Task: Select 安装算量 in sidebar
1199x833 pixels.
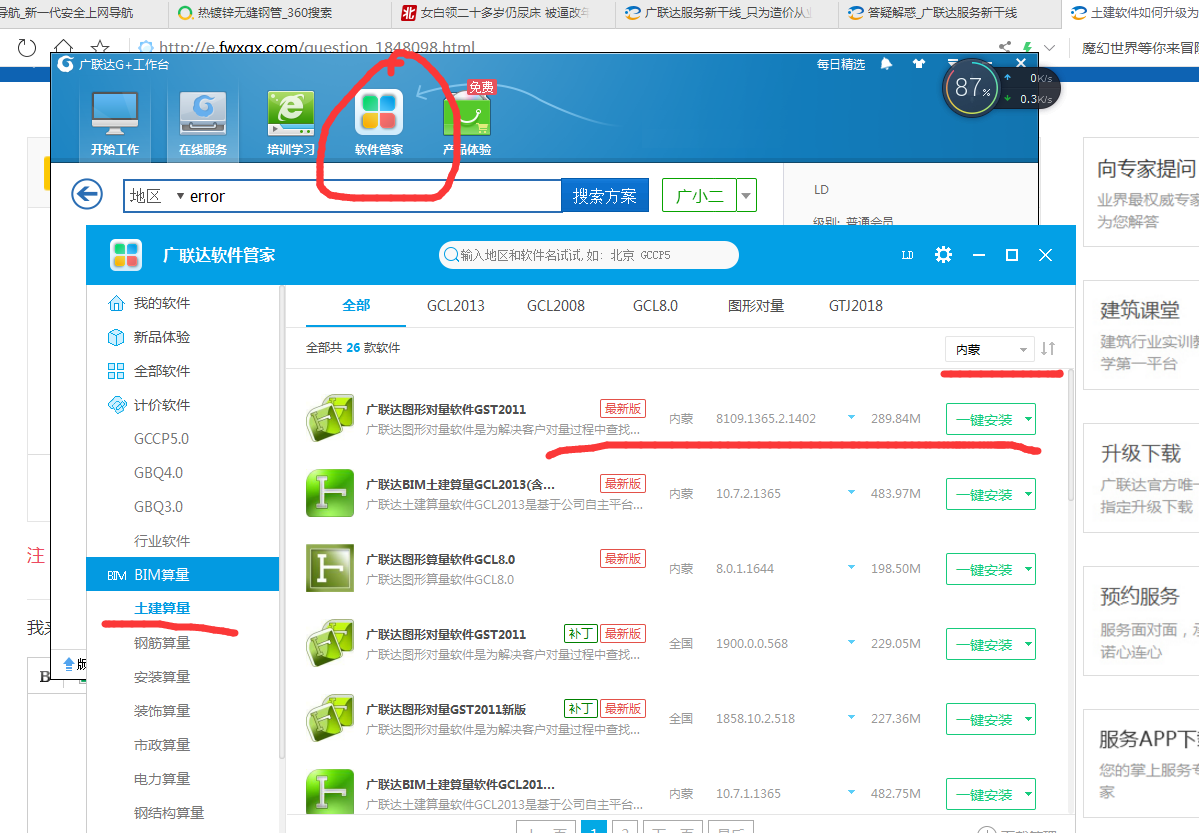Action: [162, 676]
